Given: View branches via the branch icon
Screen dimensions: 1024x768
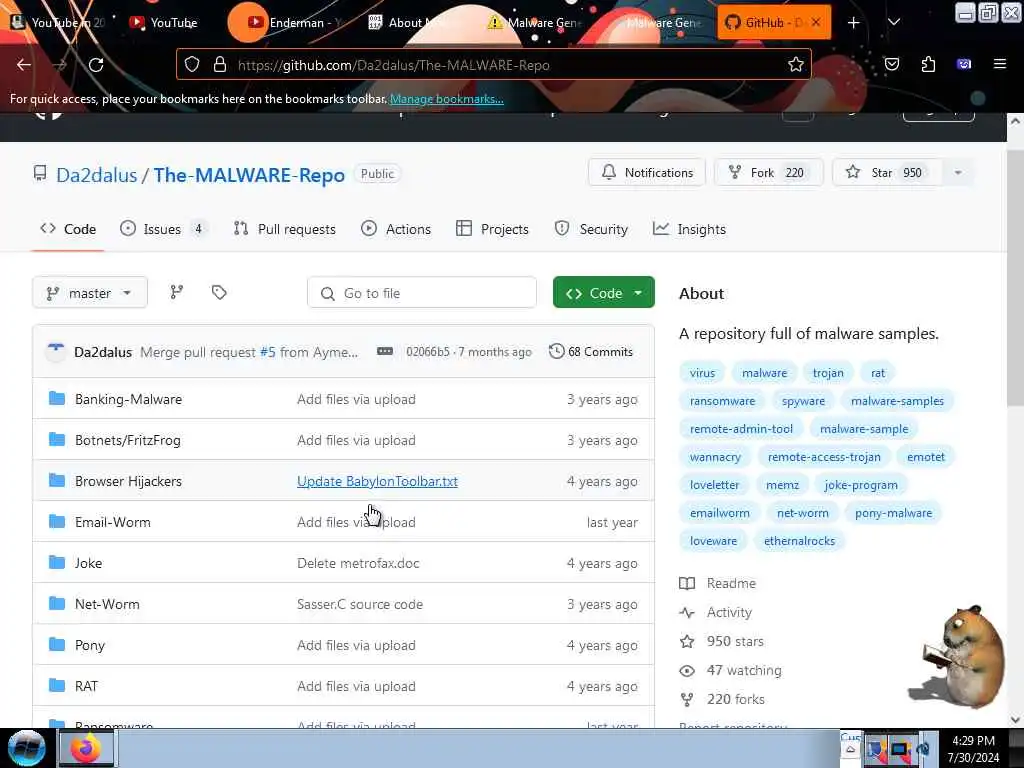Looking at the screenshot, I should coord(176,293).
